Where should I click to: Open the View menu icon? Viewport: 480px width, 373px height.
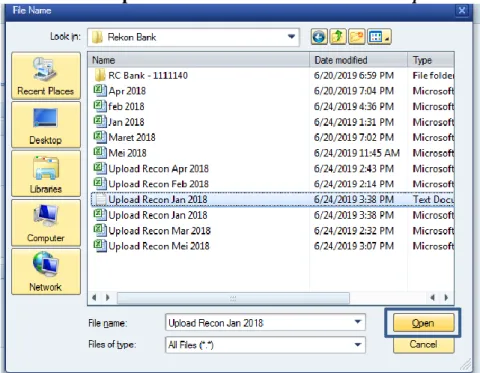pyautogui.click(x=379, y=37)
